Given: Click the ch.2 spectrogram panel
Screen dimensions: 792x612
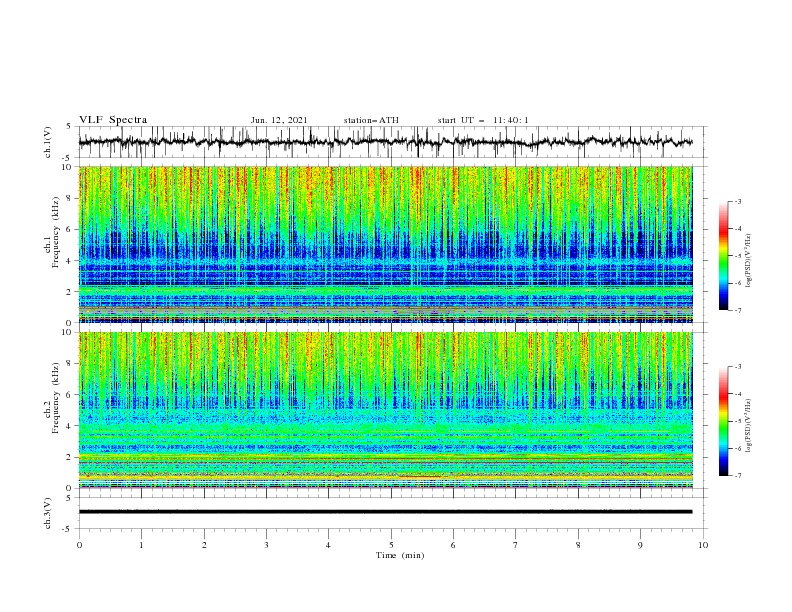Looking at the screenshot, I should pos(385,410).
